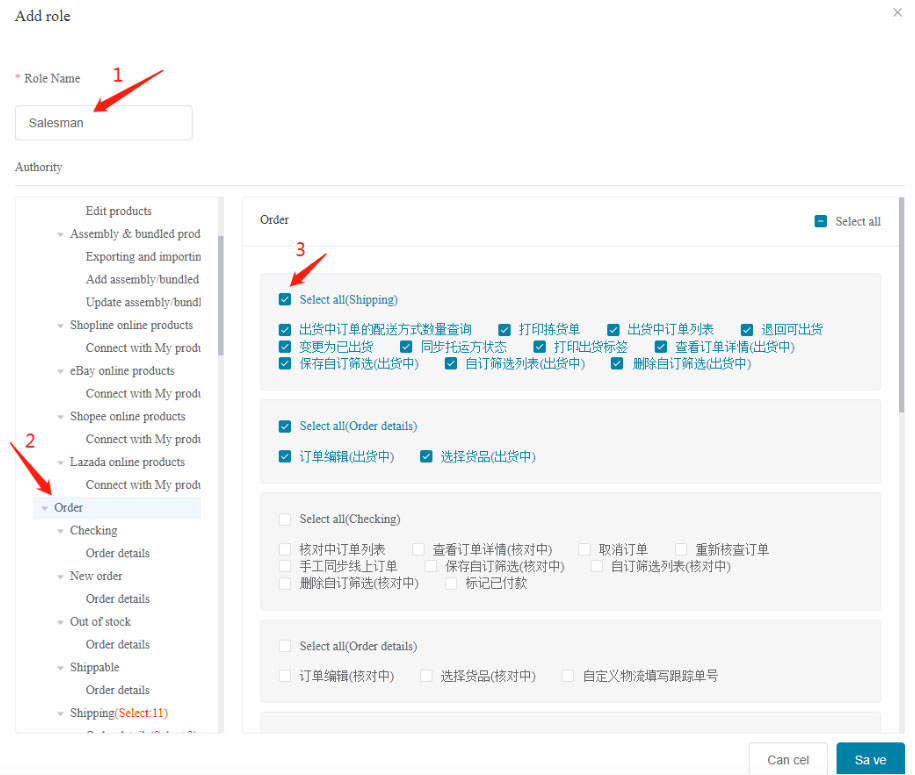Check 核对中订单列表 checkbox

click(285, 549)
